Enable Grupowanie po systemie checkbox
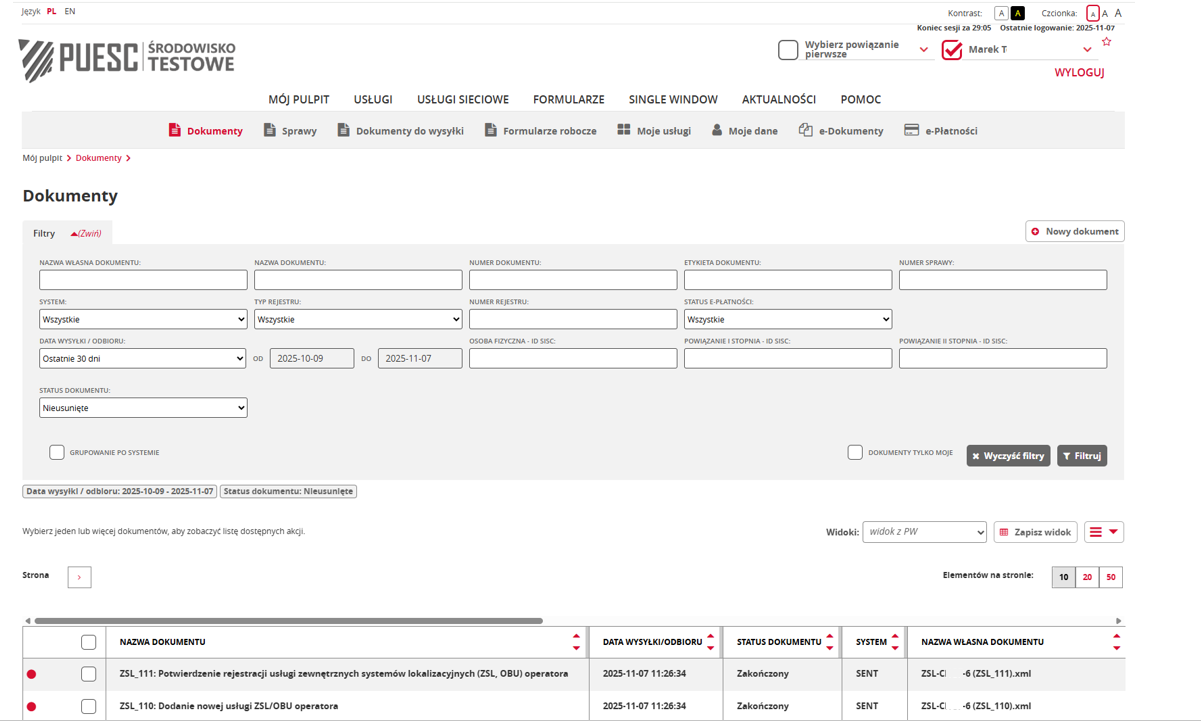This screenshot has width=1201, height=721. coord(57,452)
